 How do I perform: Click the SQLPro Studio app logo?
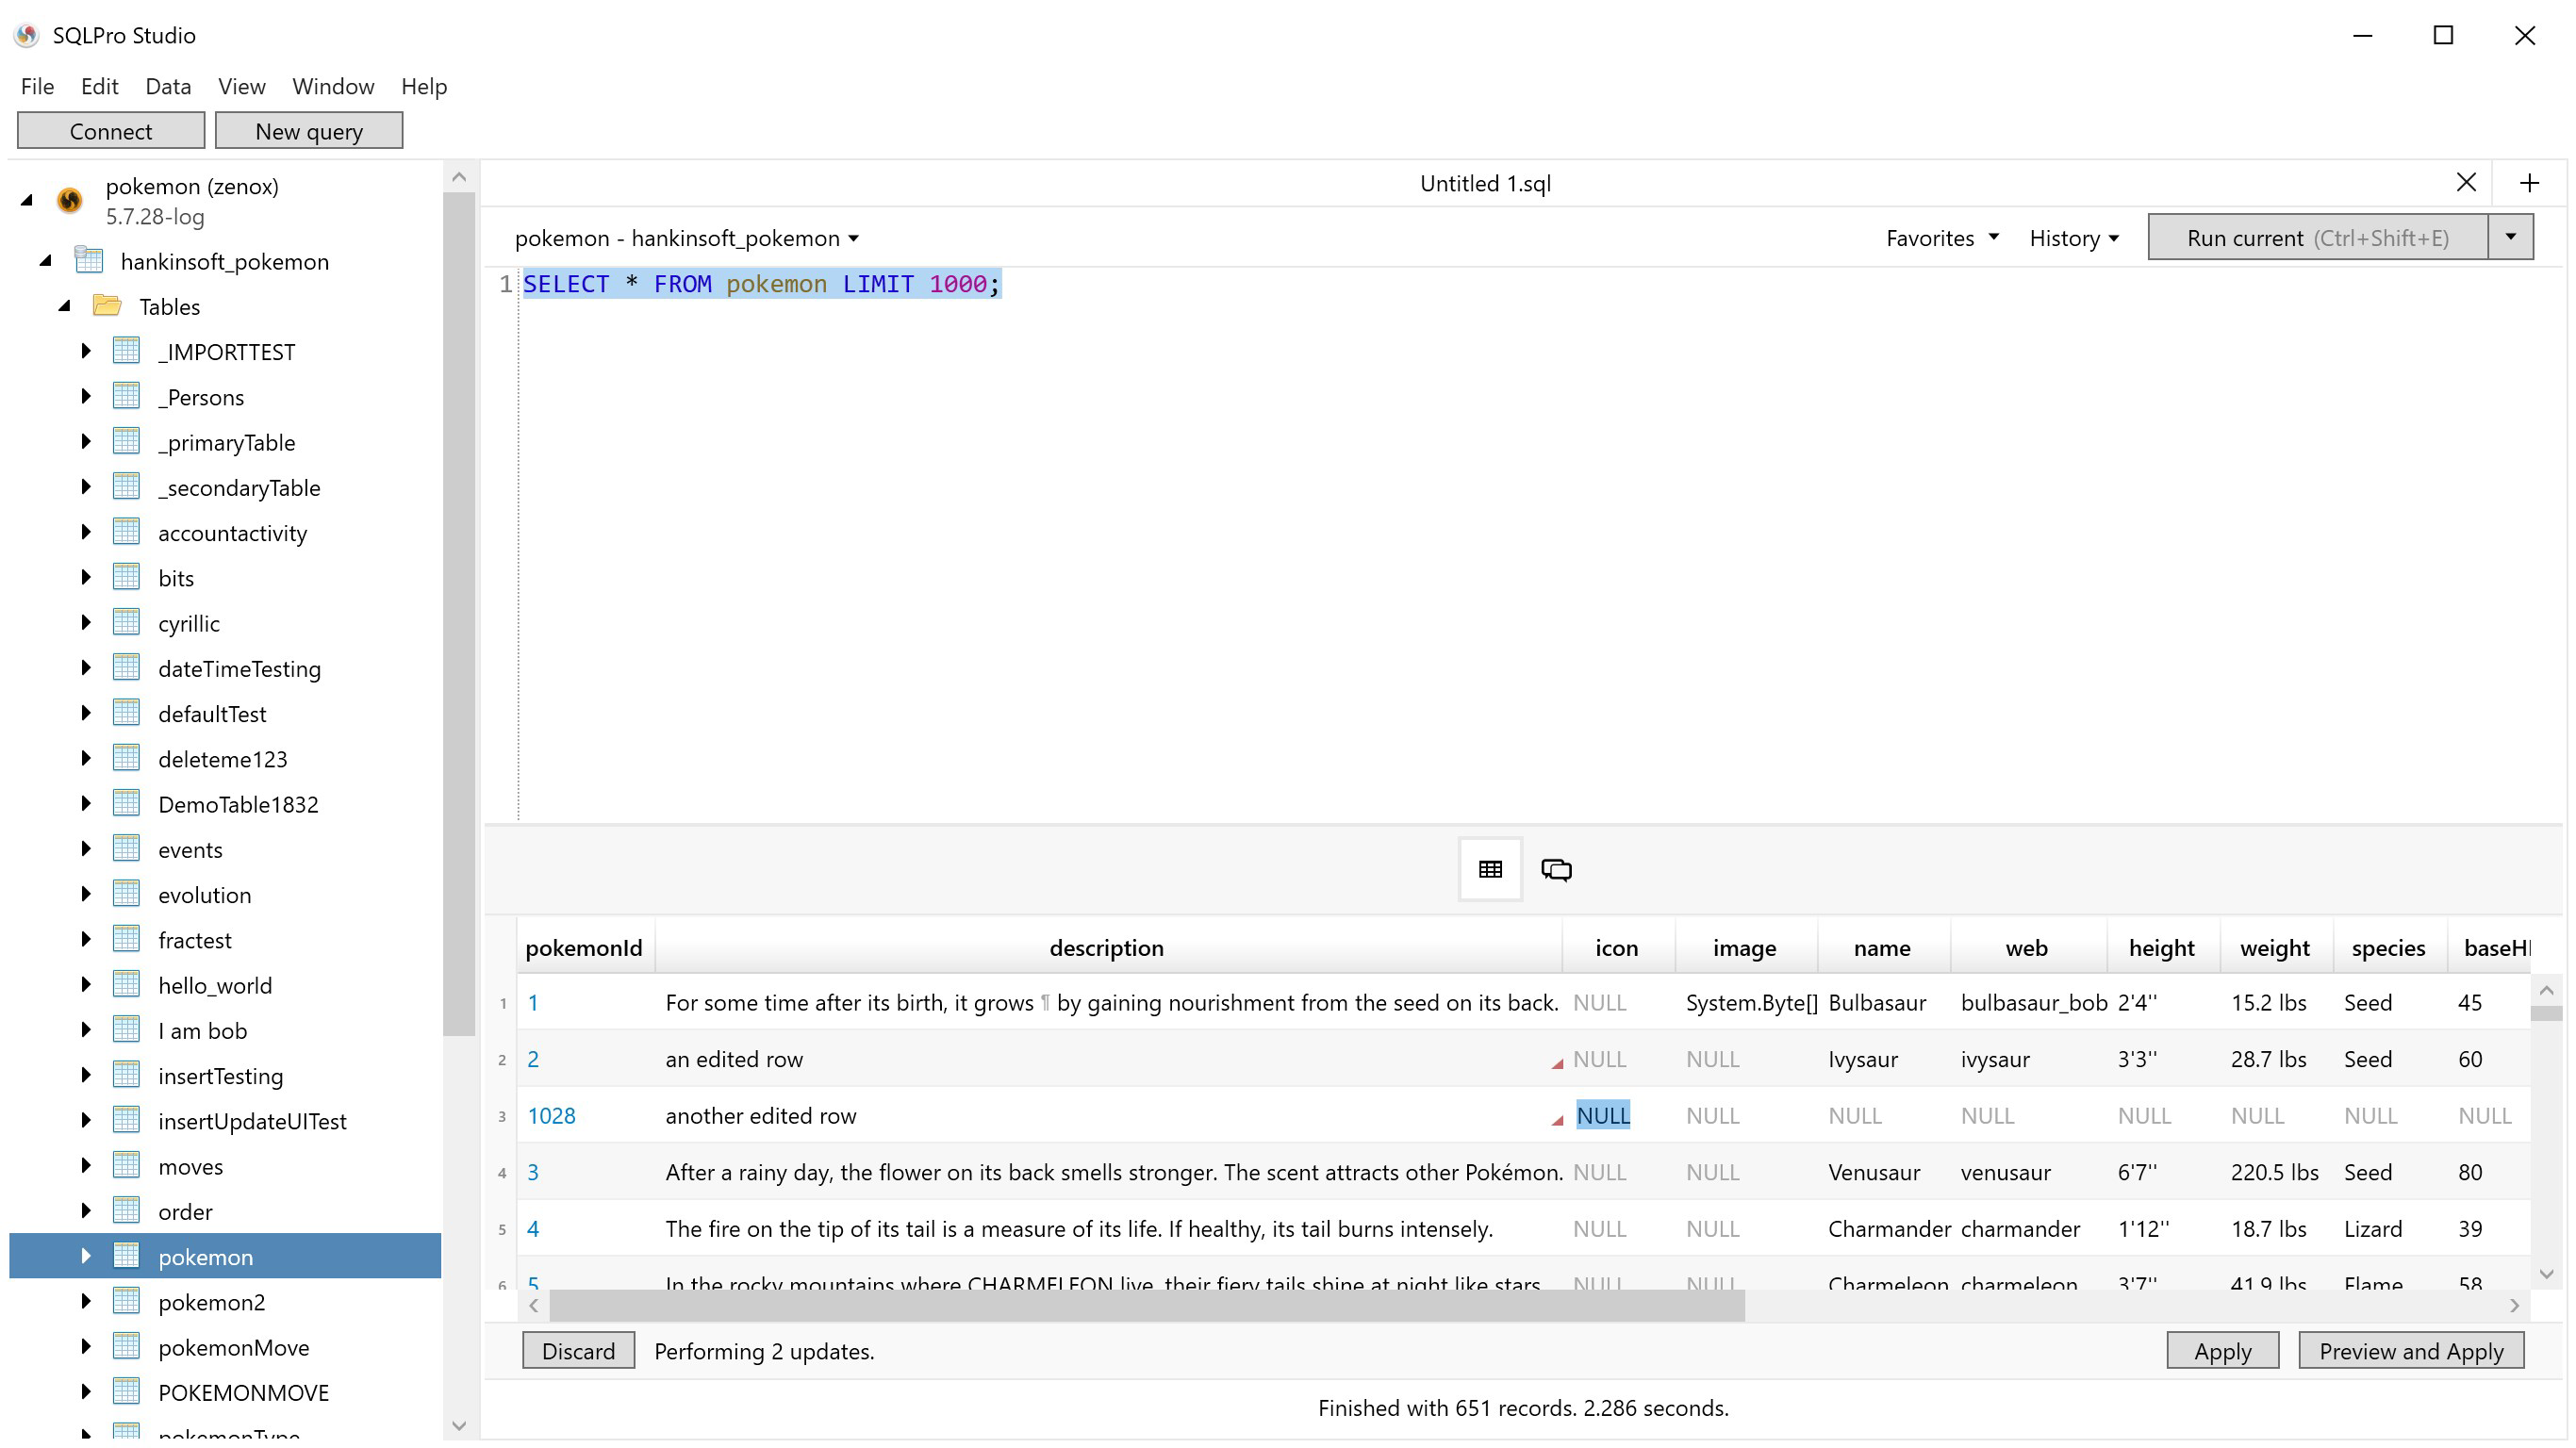27,35
